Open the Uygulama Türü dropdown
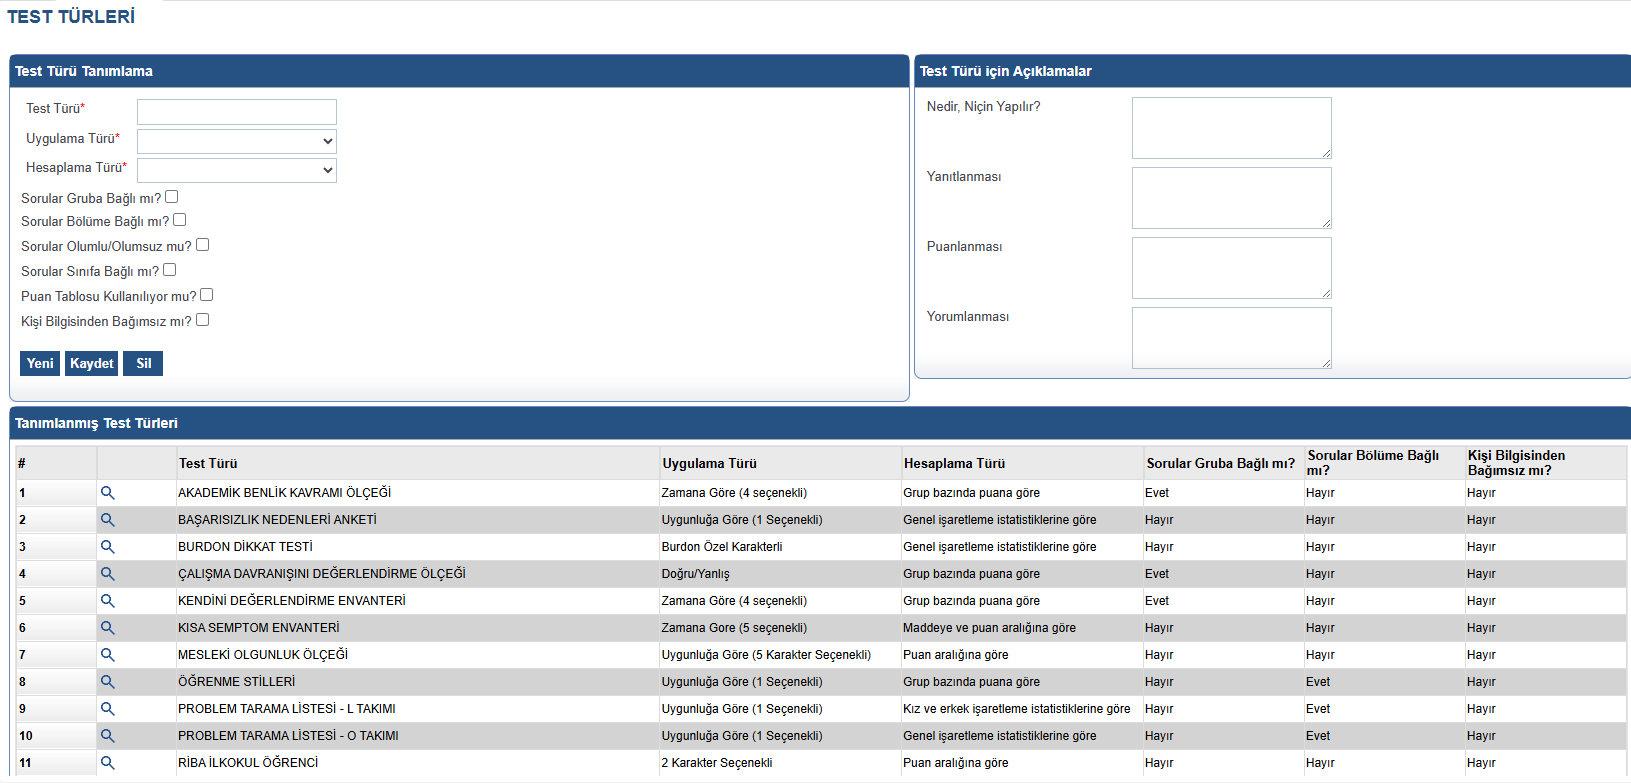The height and width of the screenshot is (783, 1631). pos(237,141)
